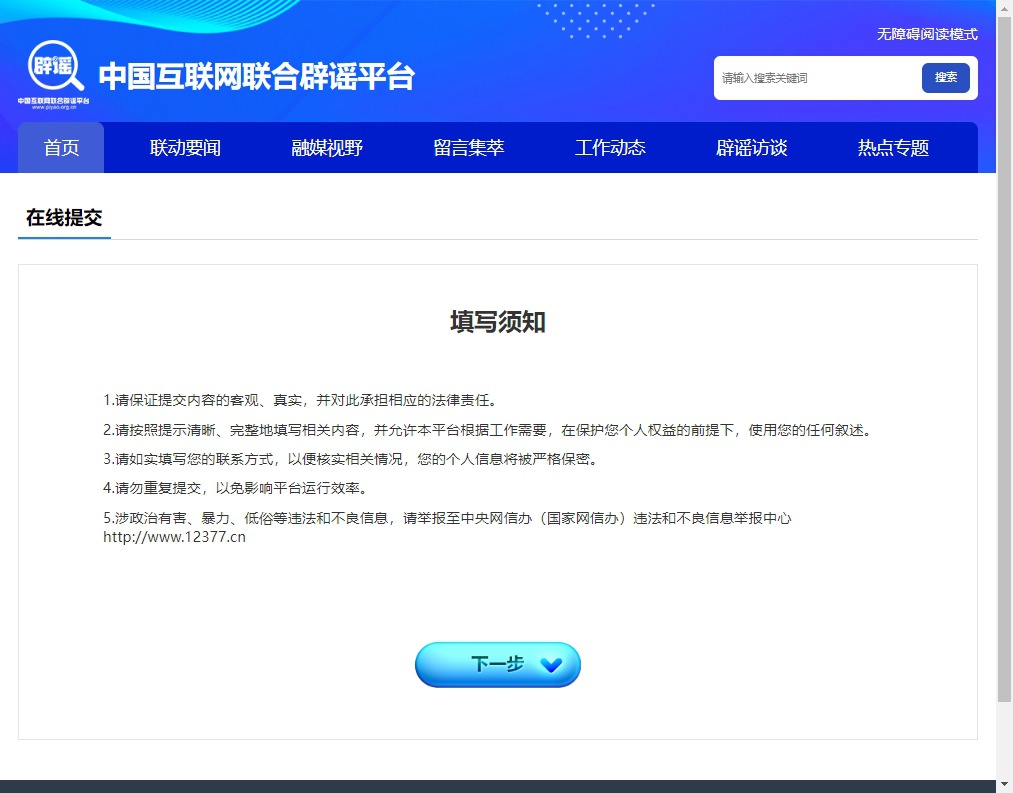Click the vertical scrollbar thumb

pos(1004,359)
